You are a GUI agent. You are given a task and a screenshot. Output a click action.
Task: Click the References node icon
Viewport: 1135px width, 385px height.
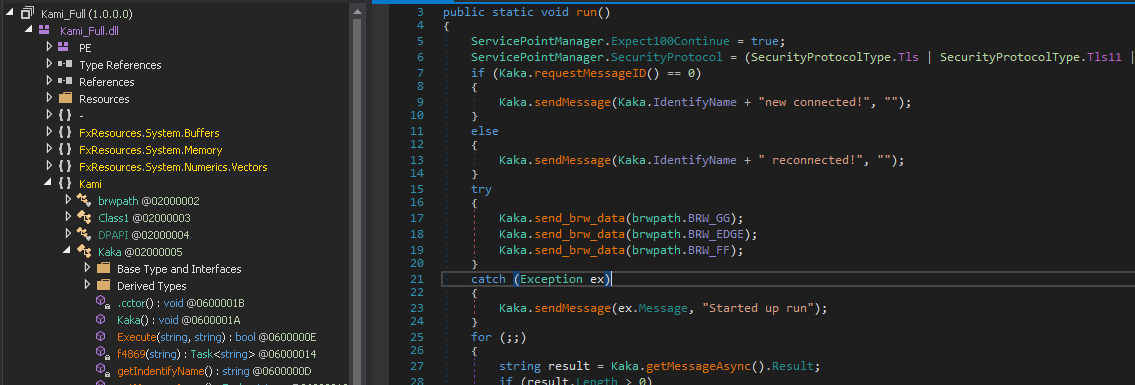[65, 81]
